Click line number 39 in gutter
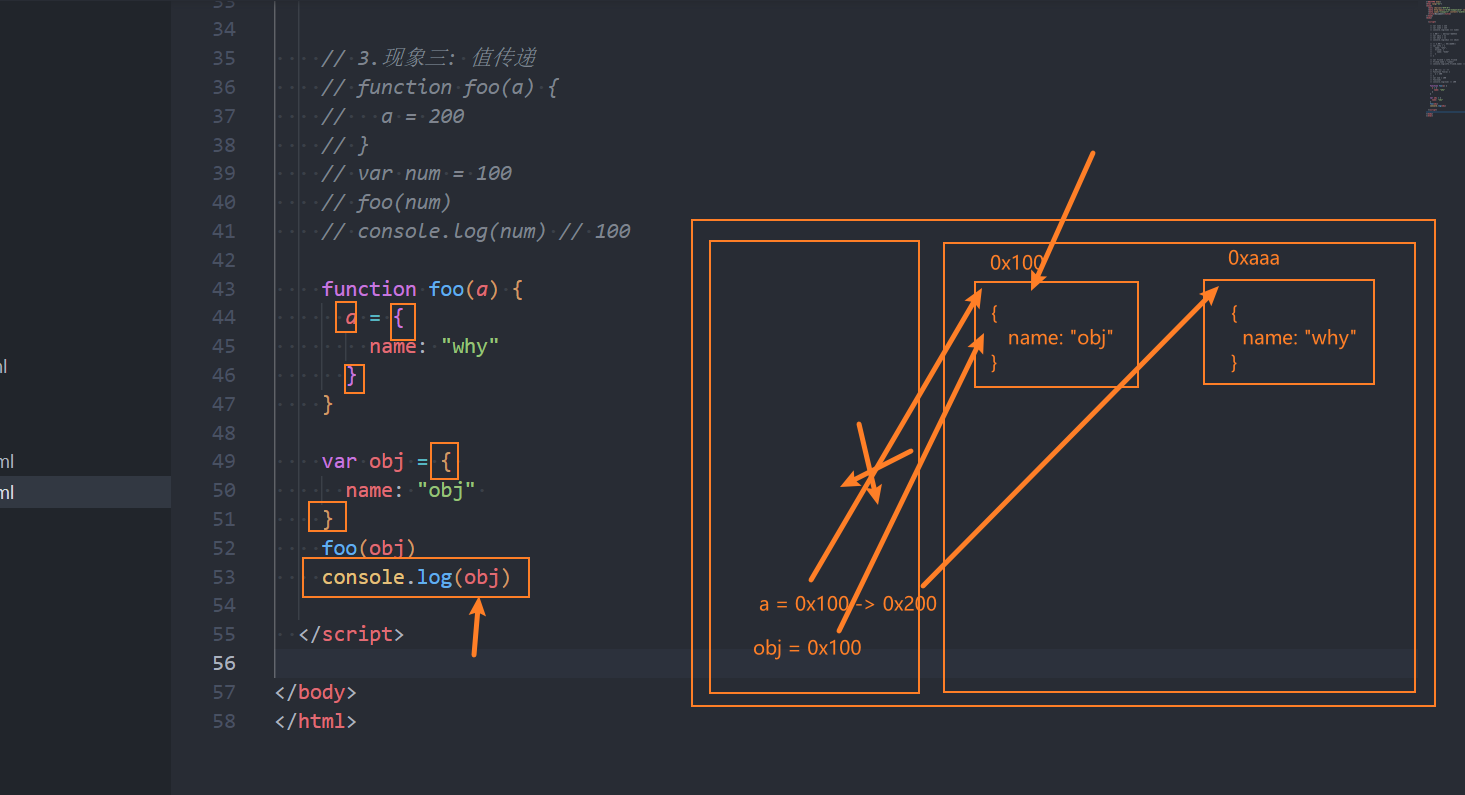Viewport: 1465px width, 795px height. (224, 173)
